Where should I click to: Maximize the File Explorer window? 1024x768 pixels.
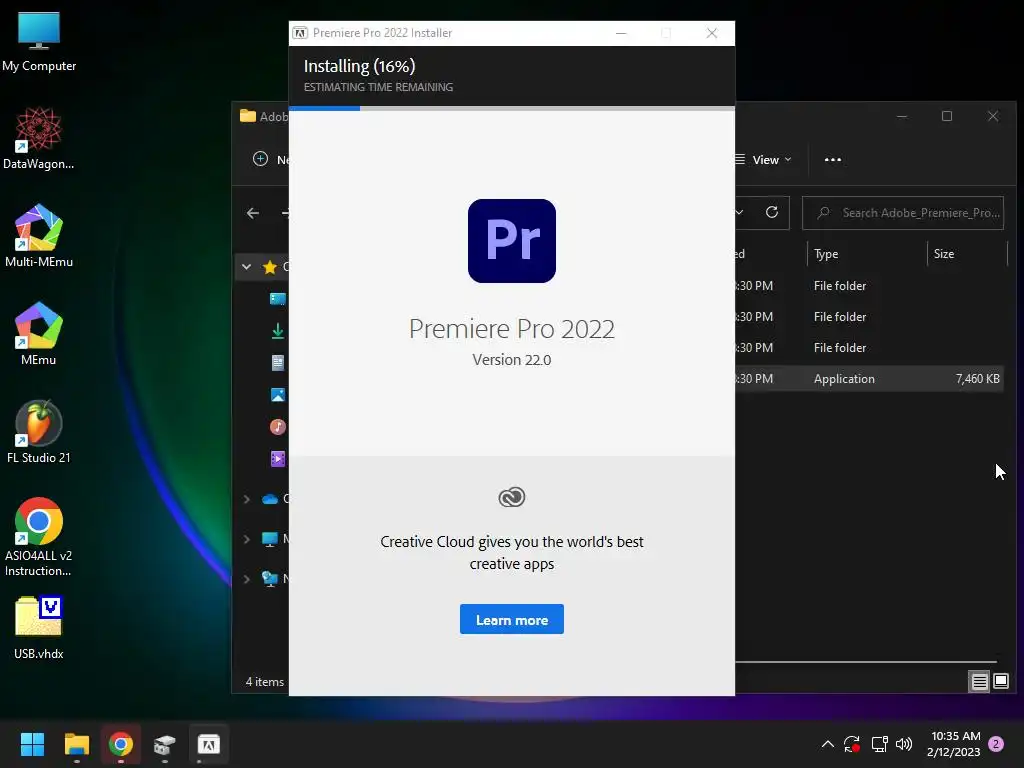(947, 116)
